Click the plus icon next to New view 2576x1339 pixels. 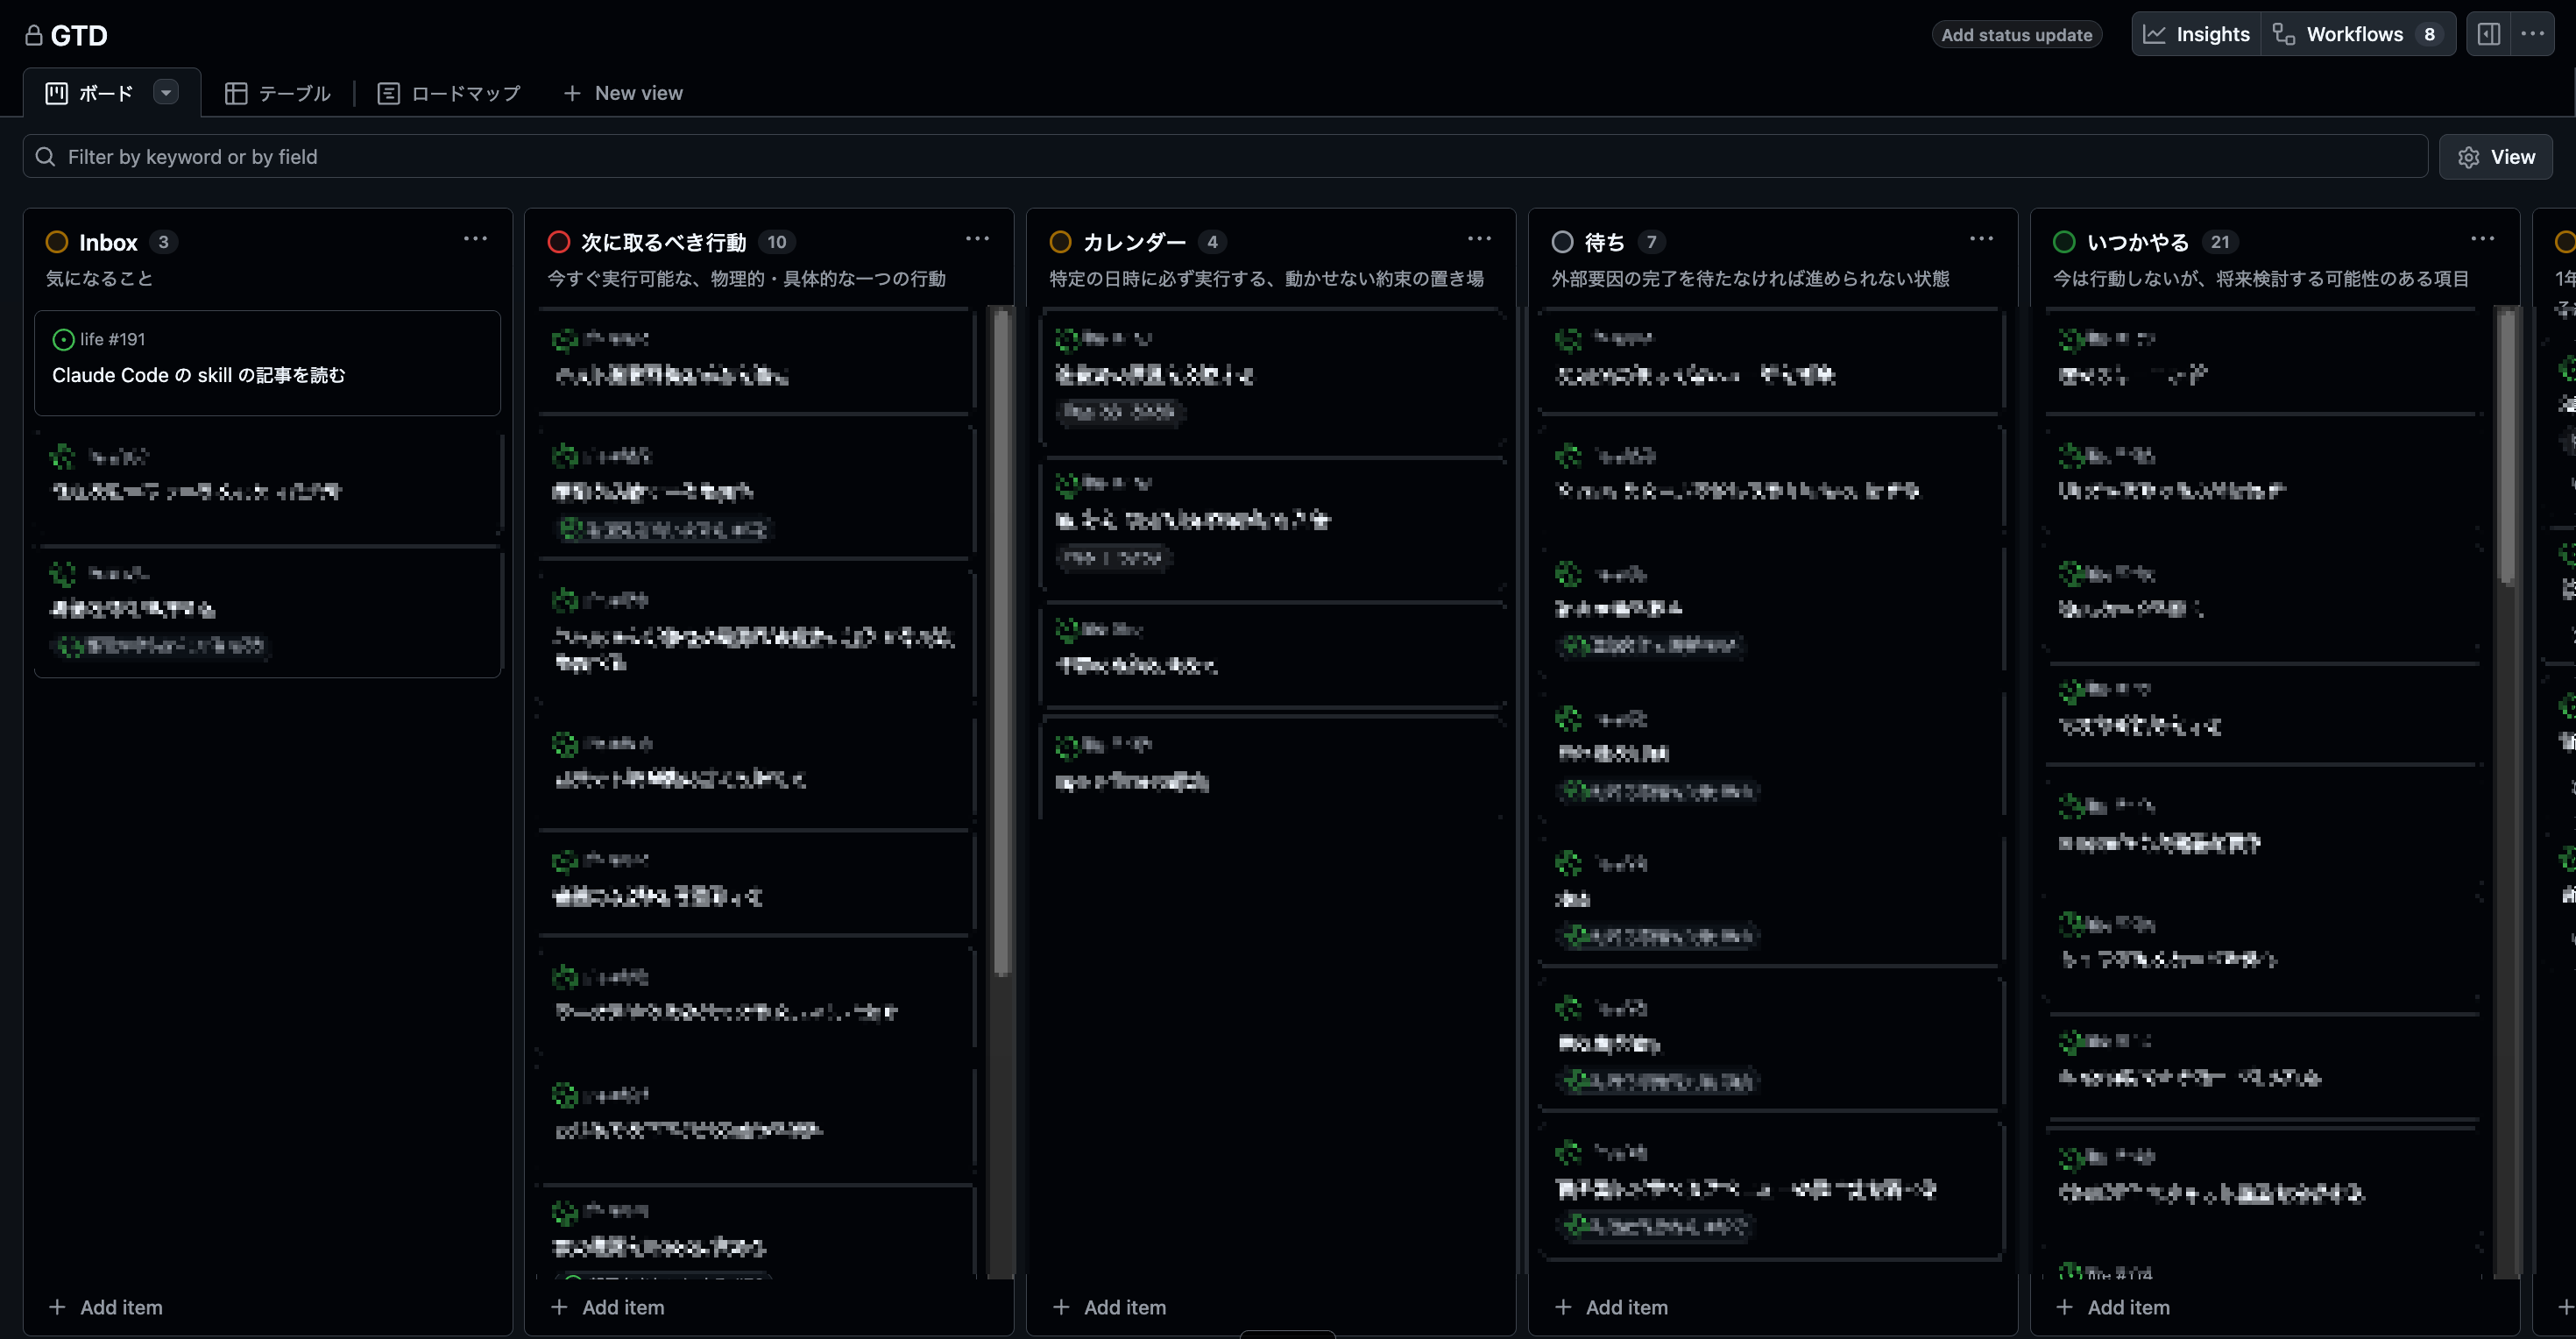click(x=571, y=92)
